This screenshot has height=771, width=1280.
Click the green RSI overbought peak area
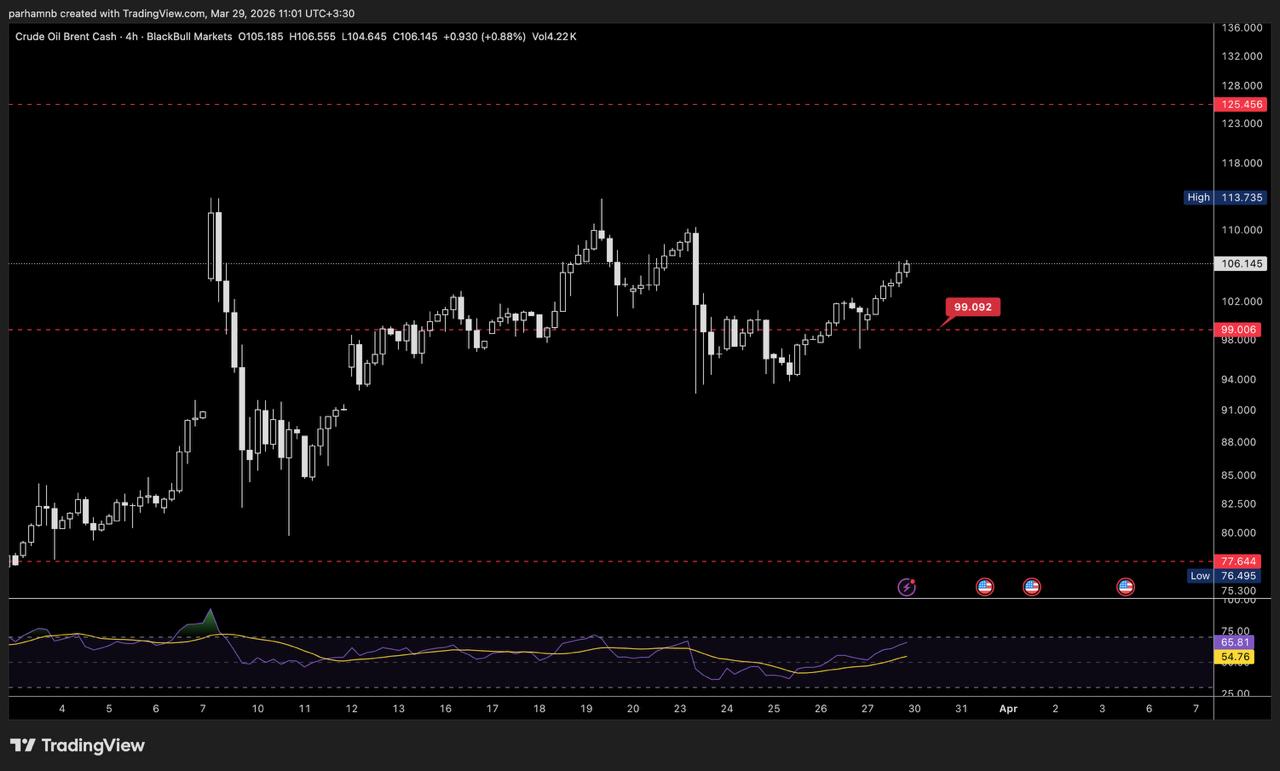pos(207,623)
